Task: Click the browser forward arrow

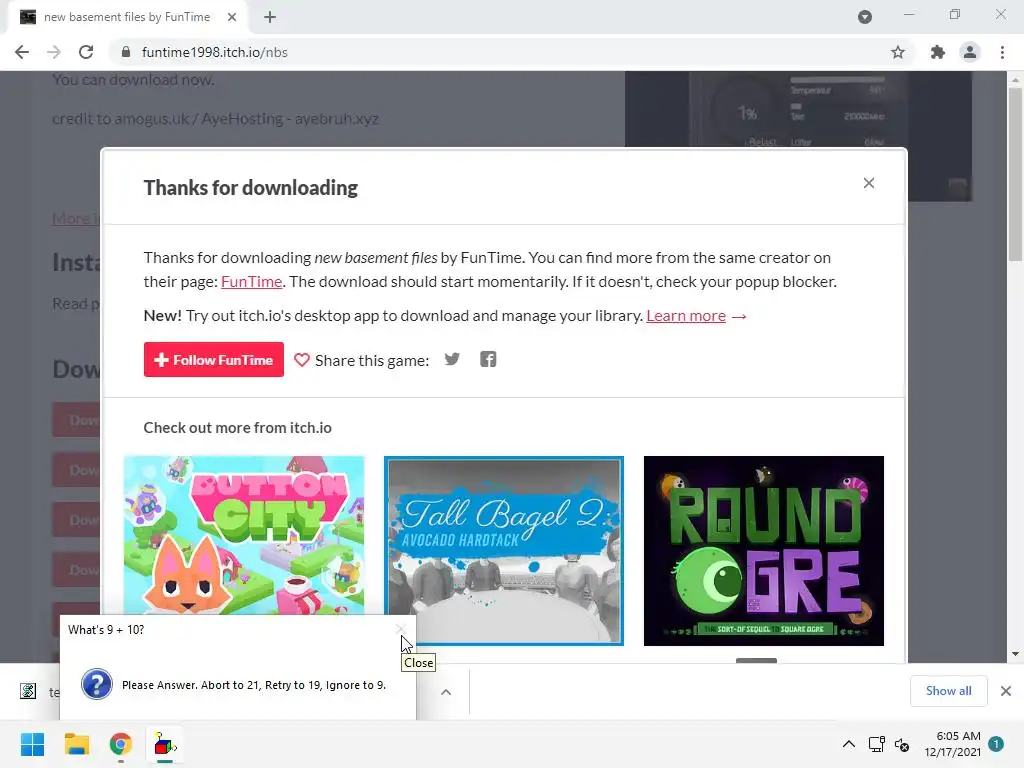Action: (x=54, y=52)
